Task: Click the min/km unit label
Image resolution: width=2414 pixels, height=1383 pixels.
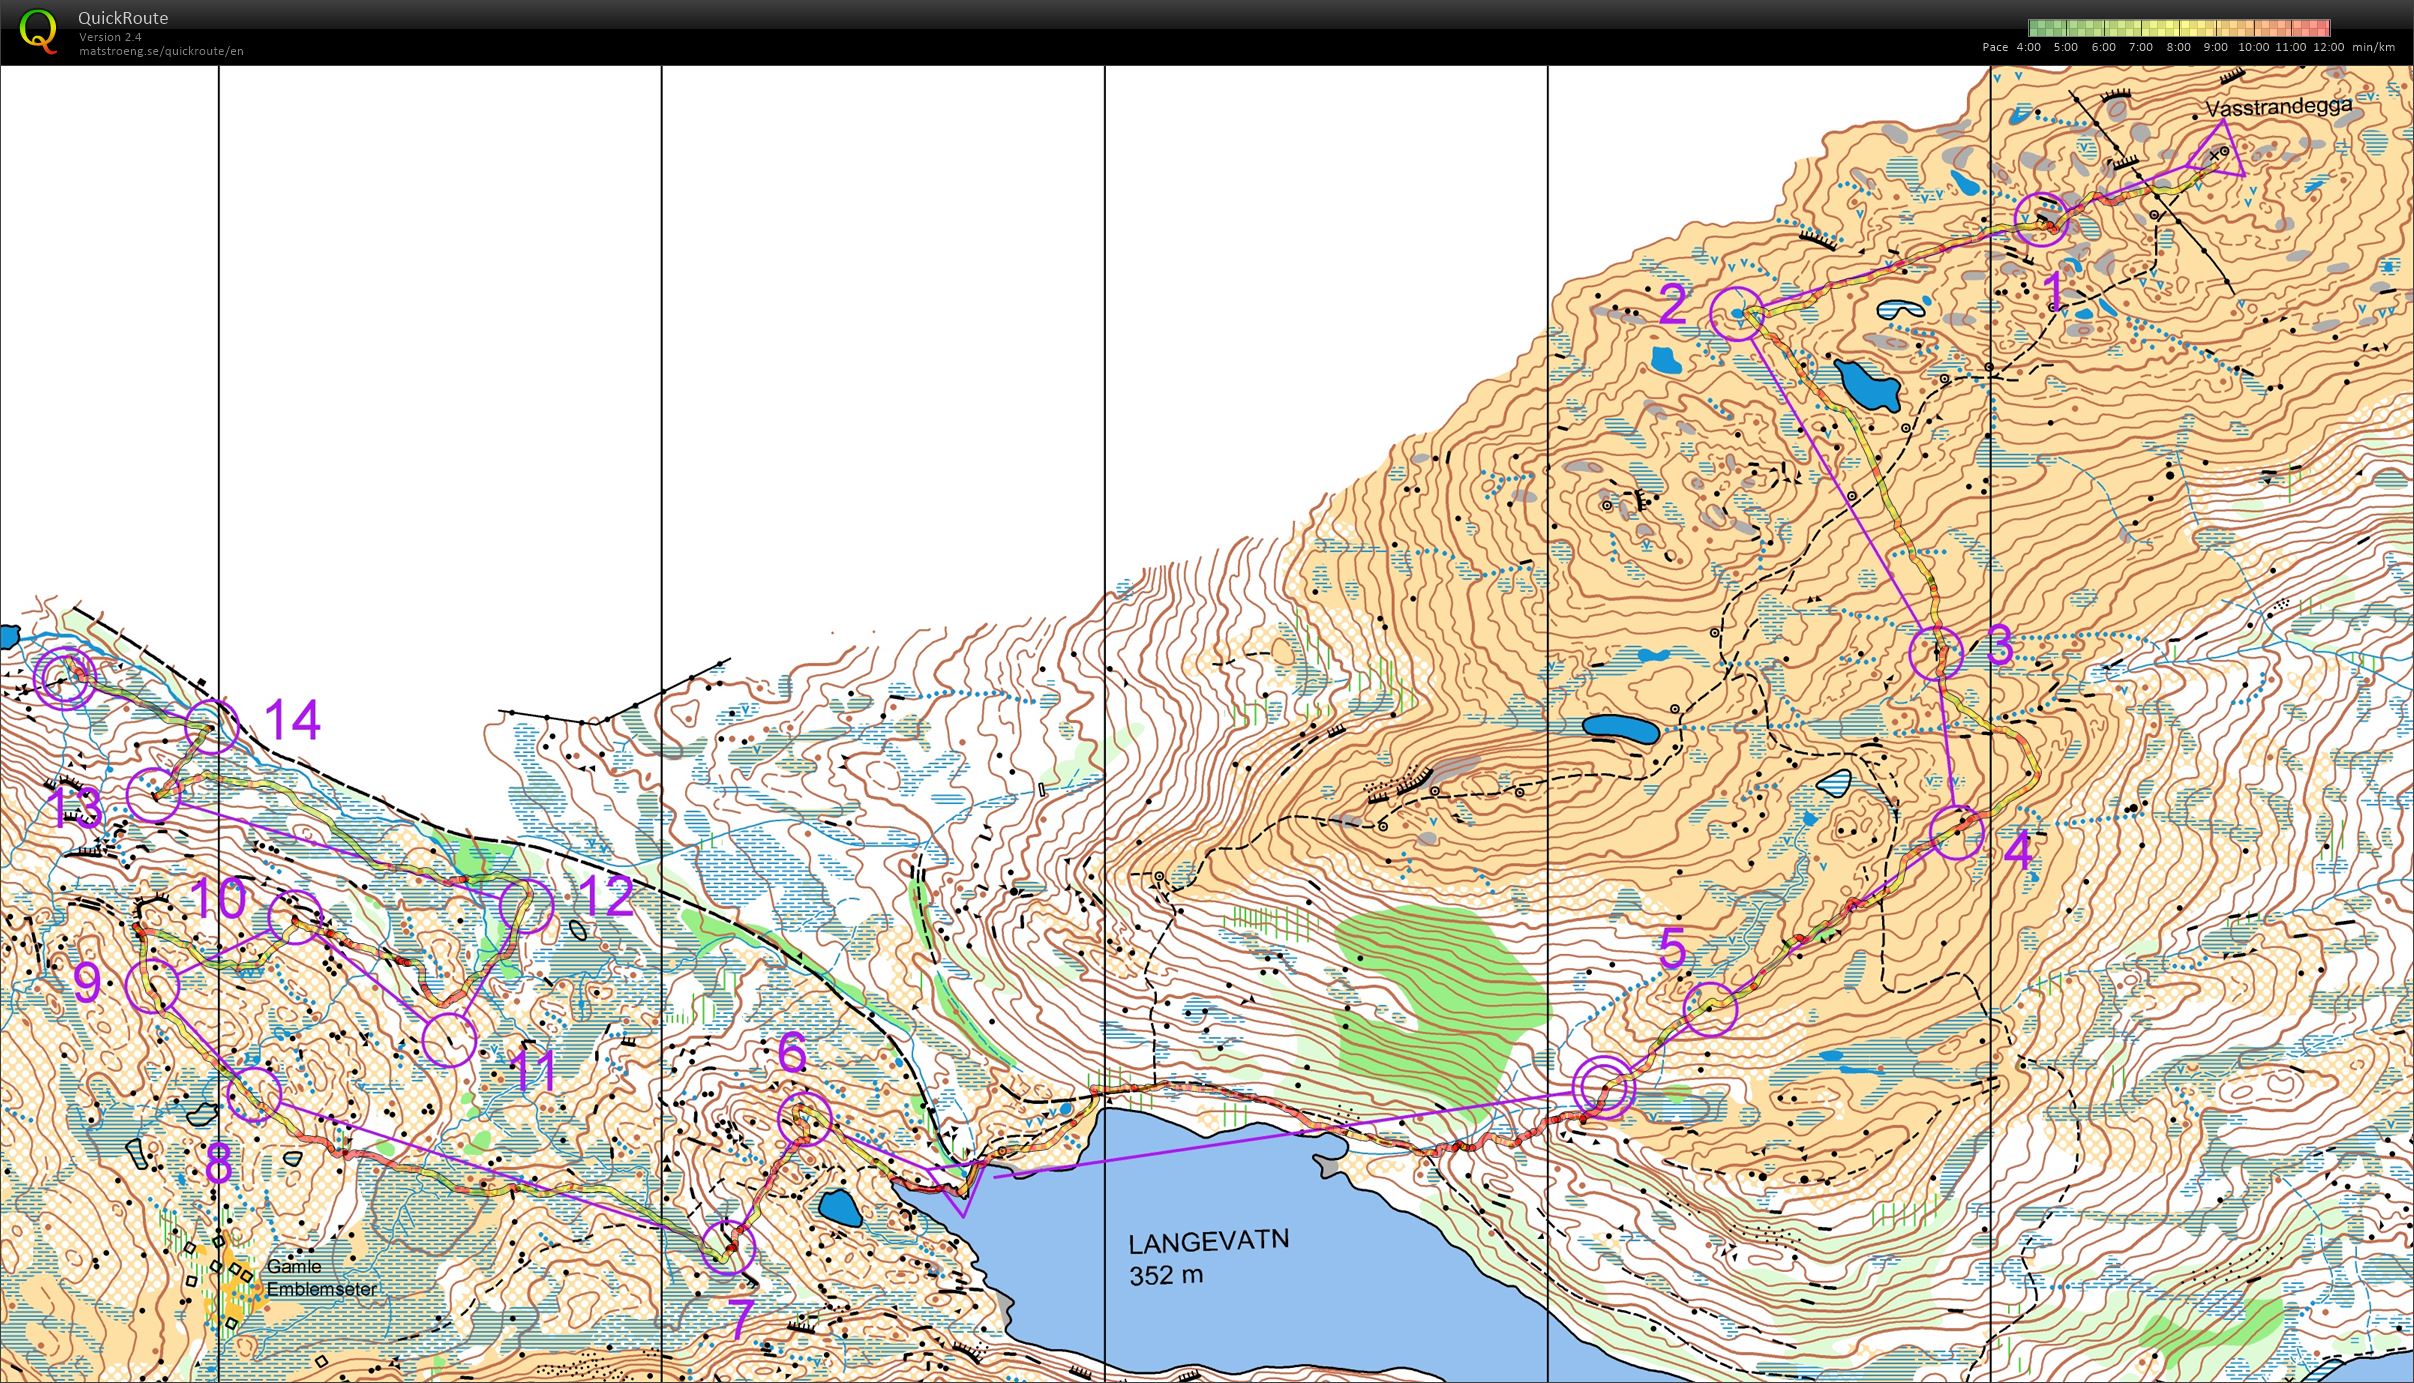Action: 2374,47
